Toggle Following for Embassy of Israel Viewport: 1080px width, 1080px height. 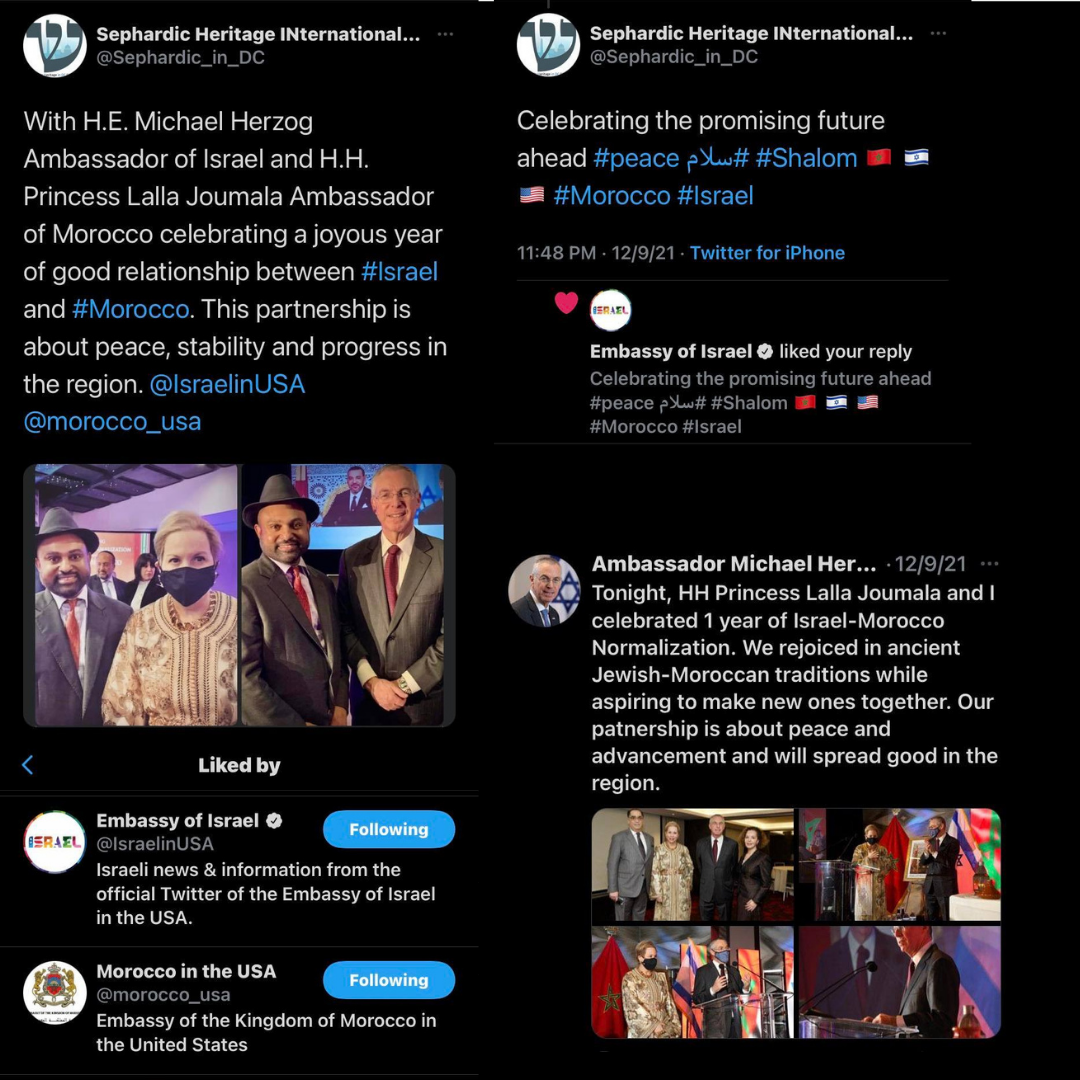[x=389, y=829]
